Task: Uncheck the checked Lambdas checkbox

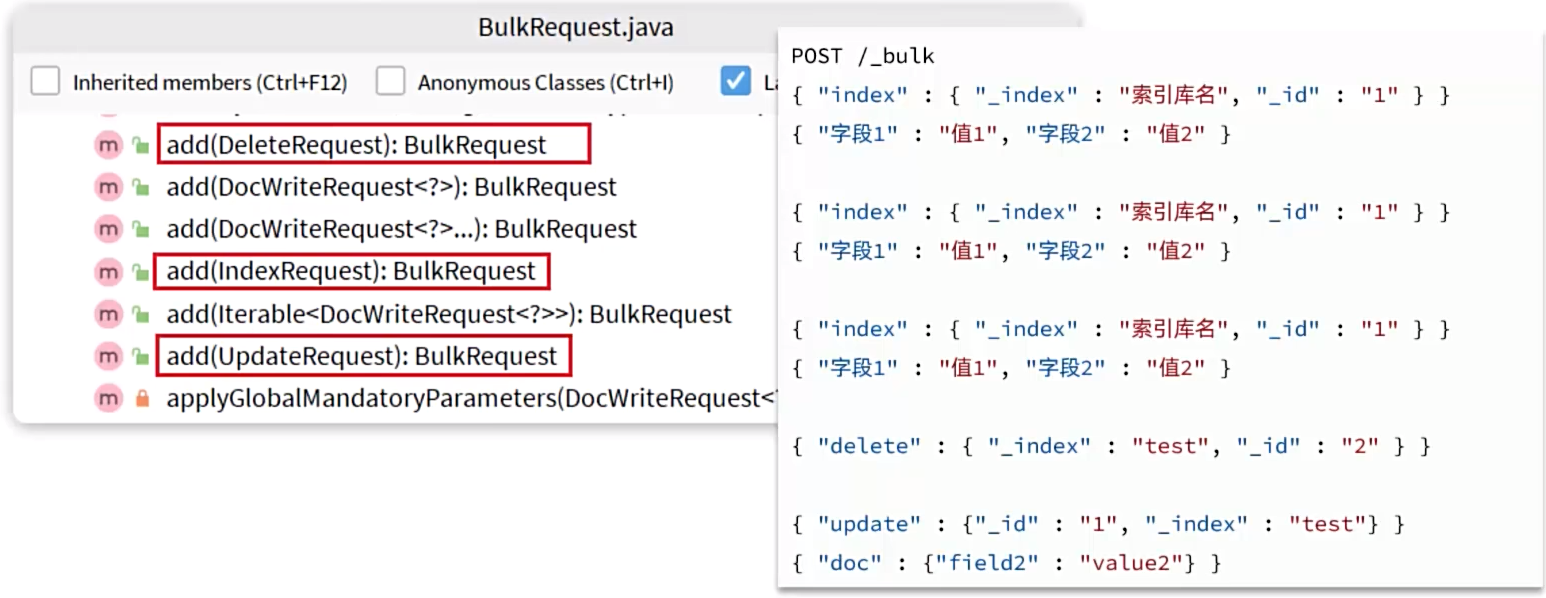Action: [735, 82]
